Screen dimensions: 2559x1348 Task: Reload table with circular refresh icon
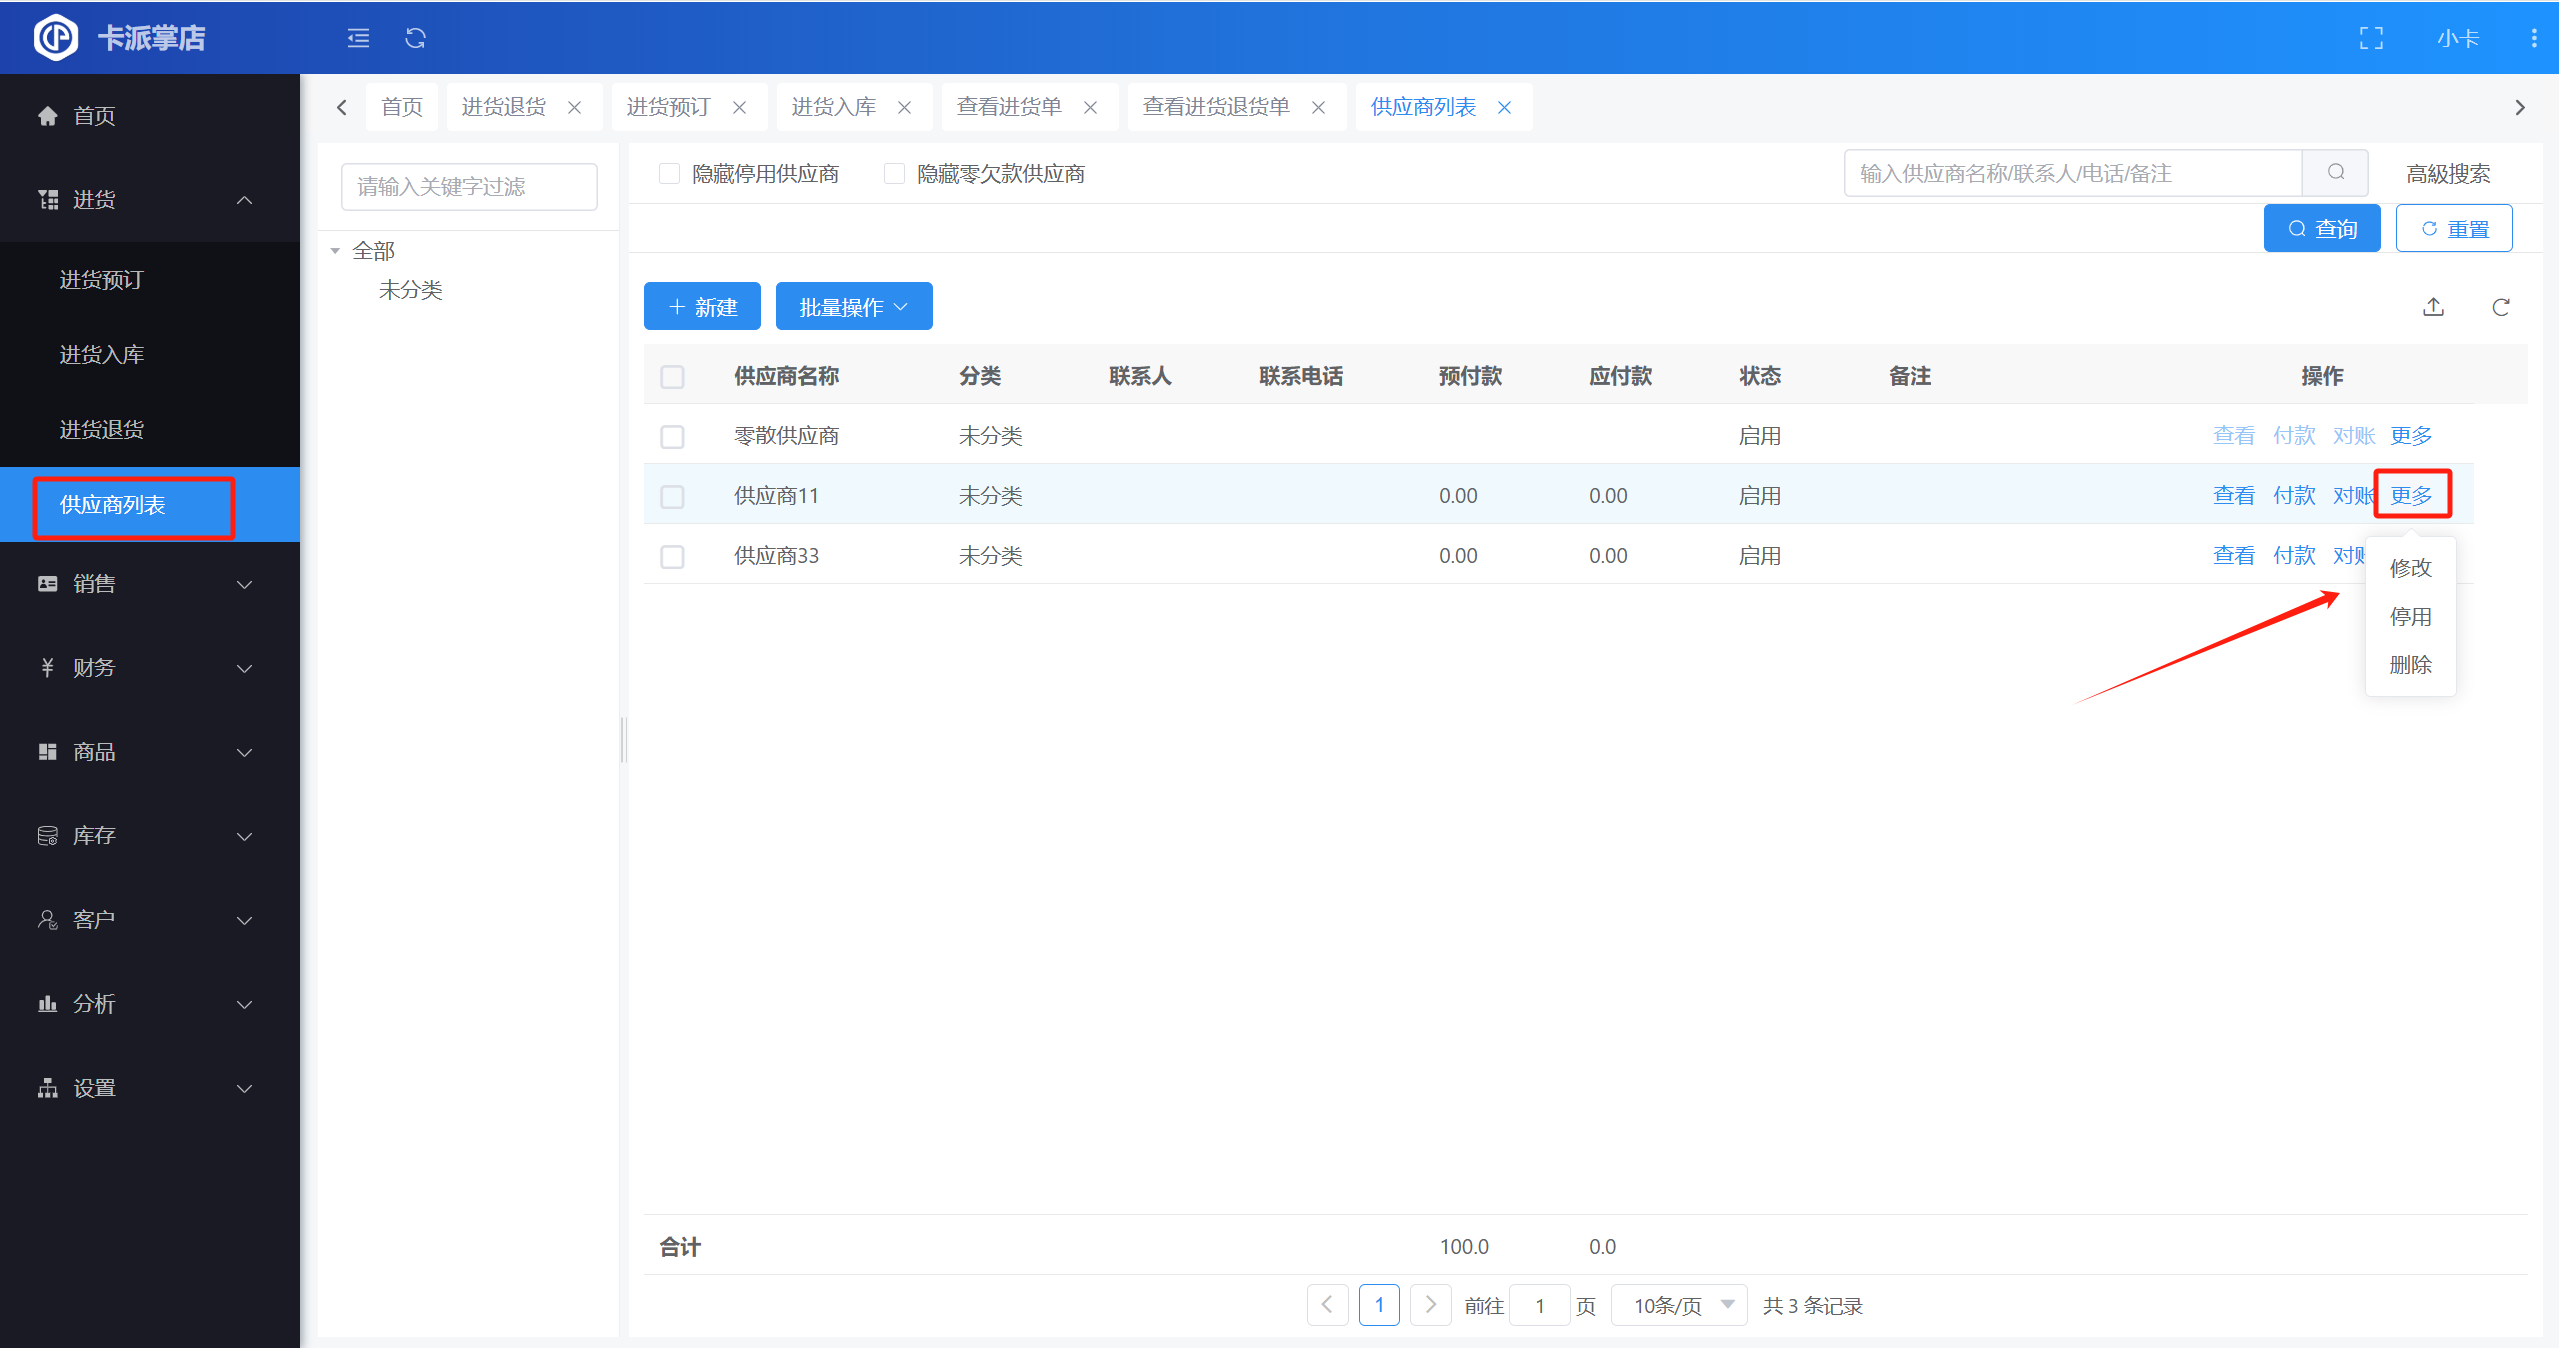pos(2500,307)
